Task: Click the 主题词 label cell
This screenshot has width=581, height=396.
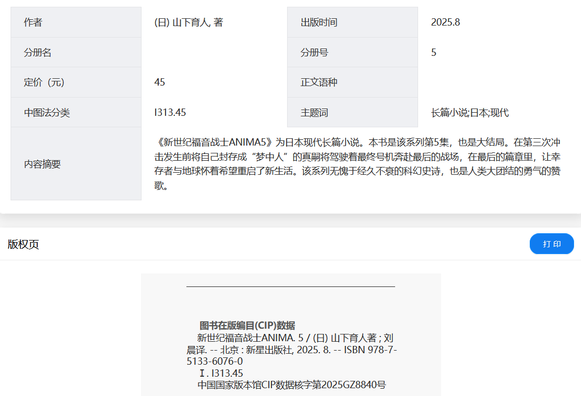Action: (352, 112)
